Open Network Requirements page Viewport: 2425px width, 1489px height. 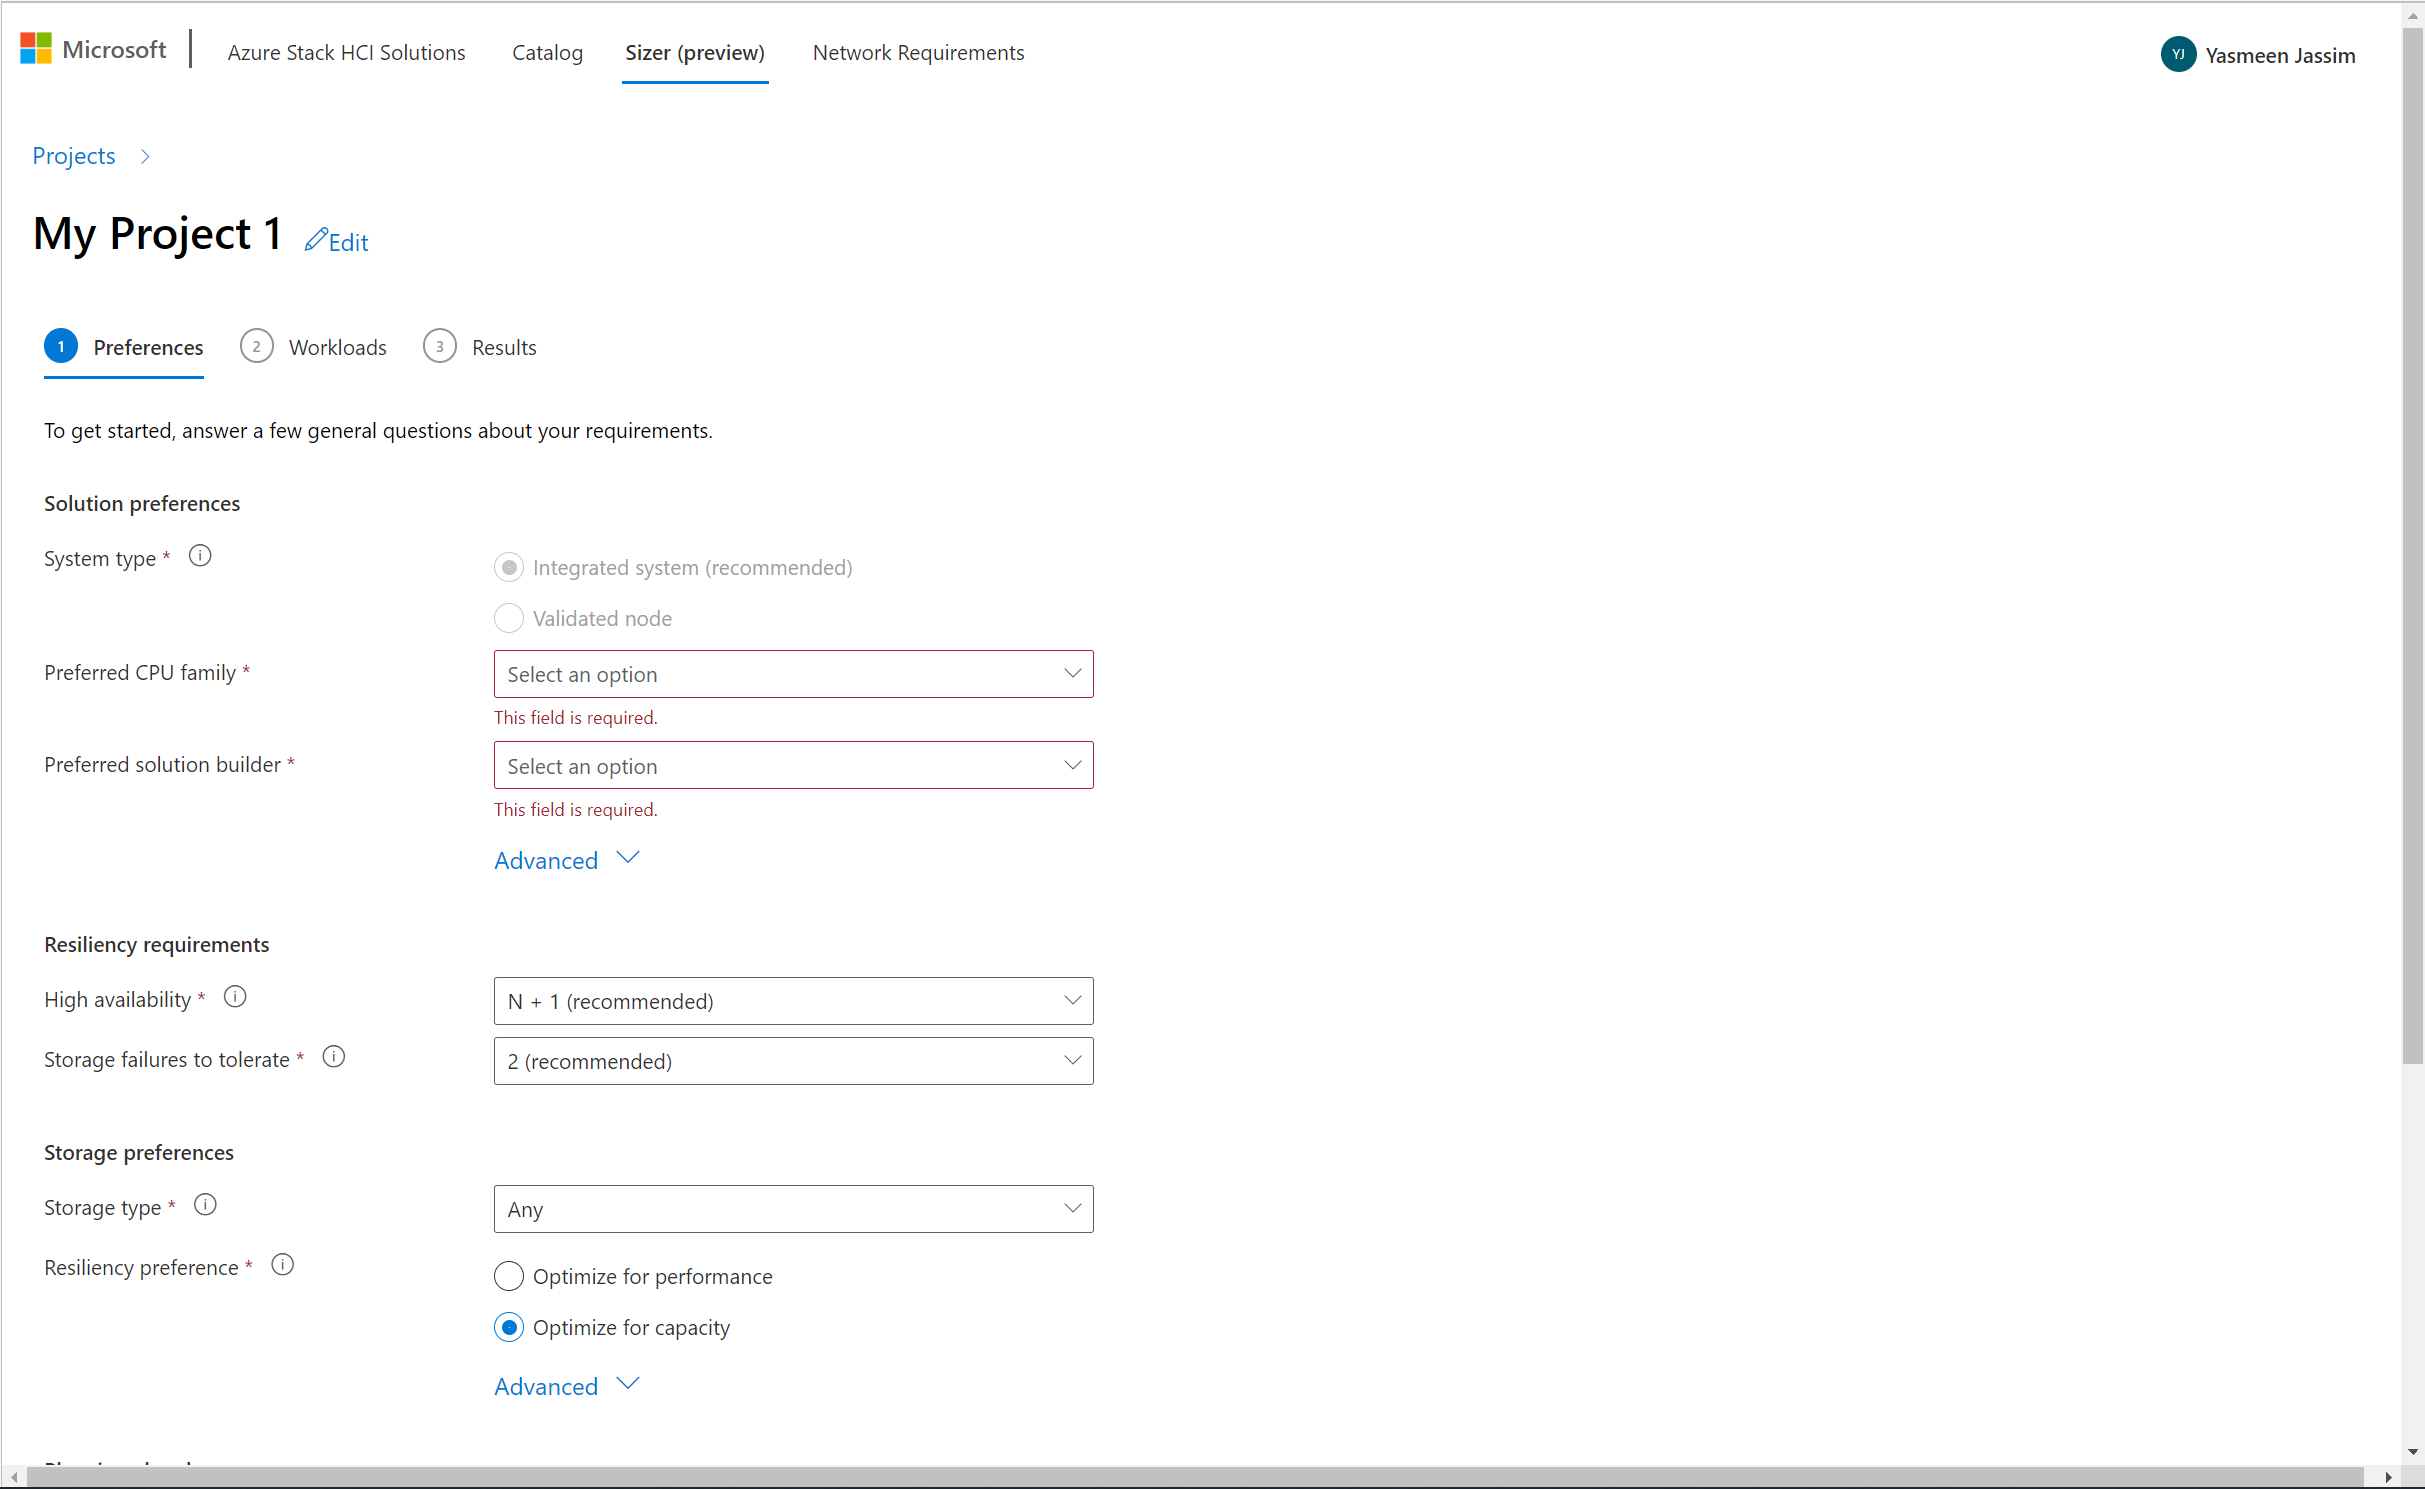(918, 53)
